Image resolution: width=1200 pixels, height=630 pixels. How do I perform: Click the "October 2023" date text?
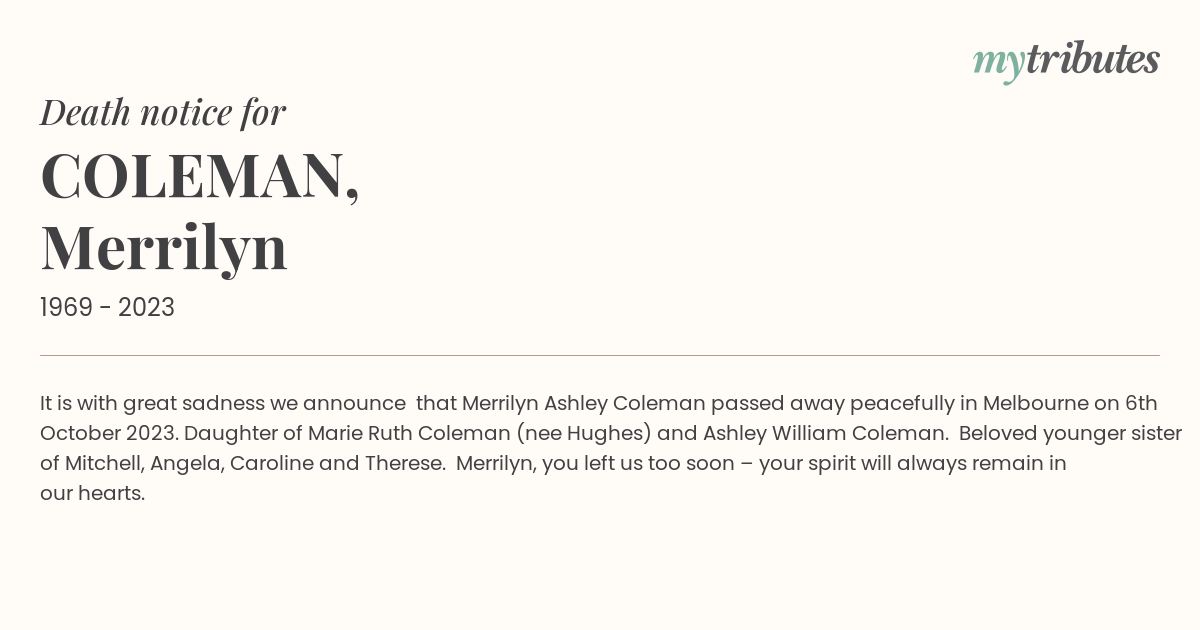point(109,434)
